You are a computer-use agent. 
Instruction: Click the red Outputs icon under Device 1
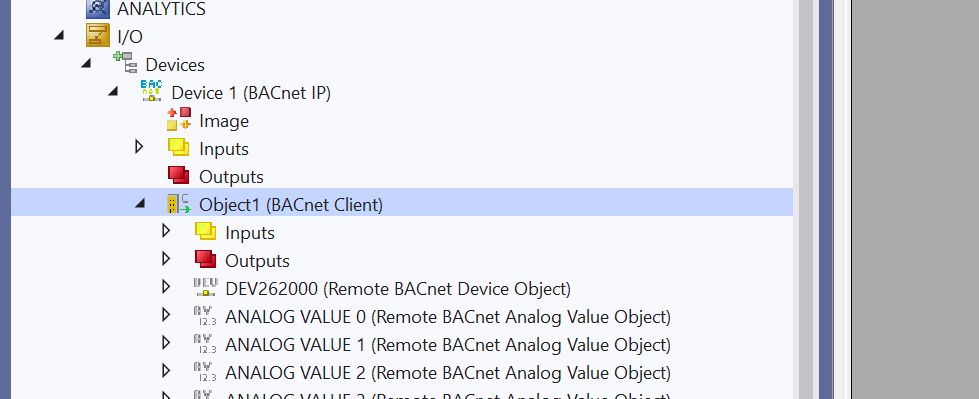pos(179,175)
